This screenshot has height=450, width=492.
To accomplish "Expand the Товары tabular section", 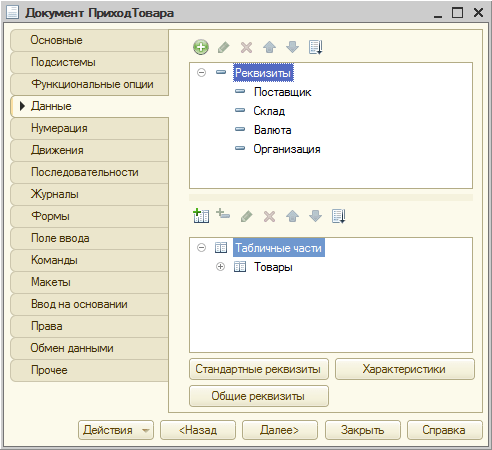I will (x=220, y=267).
